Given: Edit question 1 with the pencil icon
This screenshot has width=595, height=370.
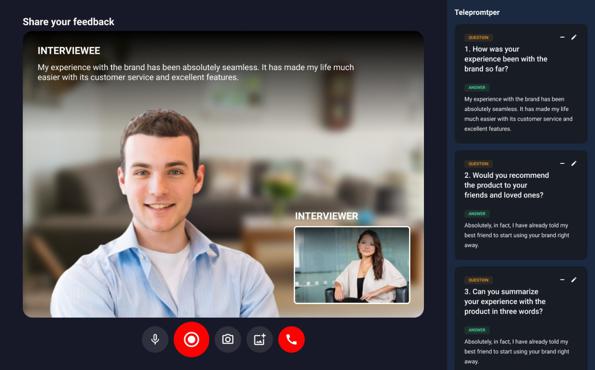Looking at the screenshot, I should click(574, 37).
